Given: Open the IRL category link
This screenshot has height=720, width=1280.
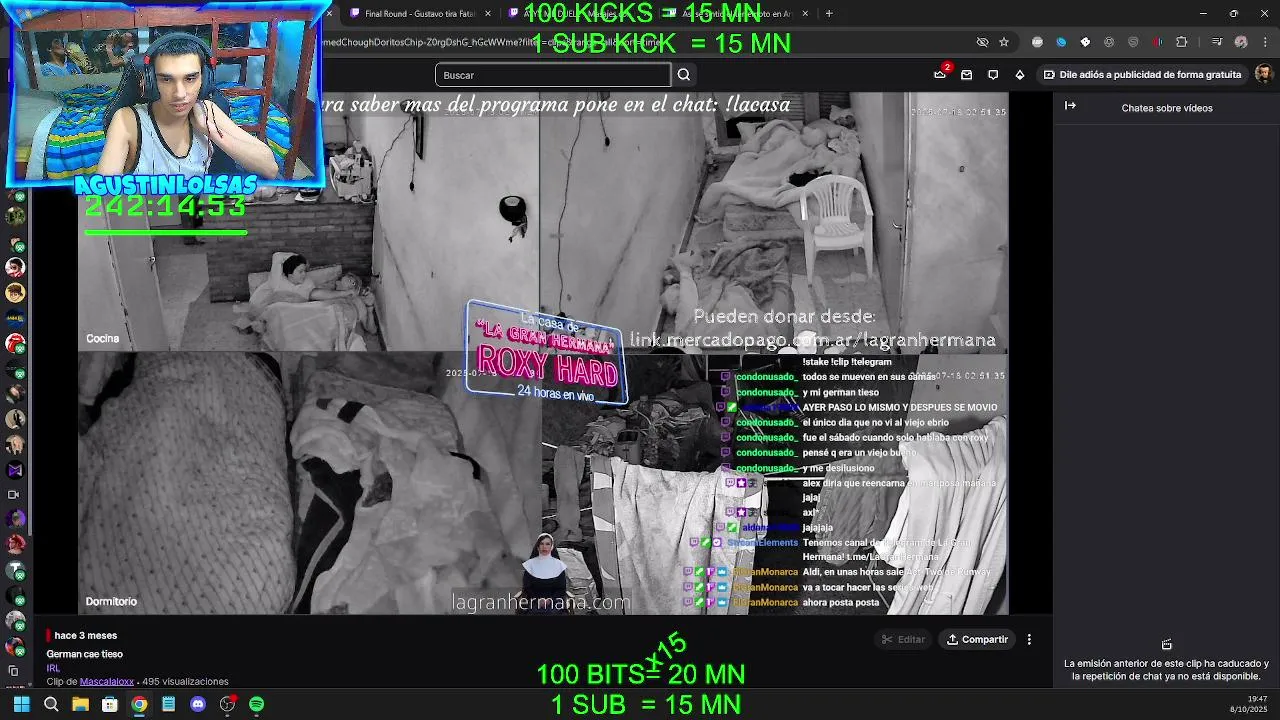Looking at the screenshot, I should point(53,668).
